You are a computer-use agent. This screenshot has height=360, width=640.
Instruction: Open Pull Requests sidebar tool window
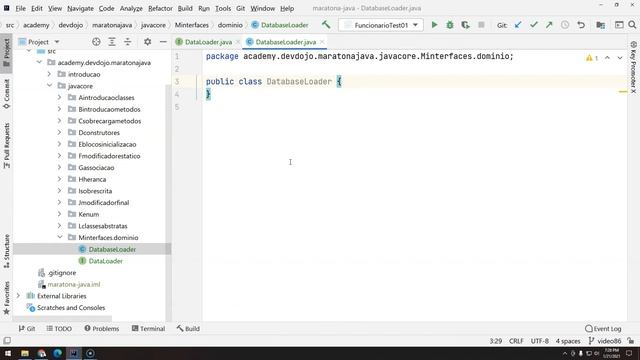7,146
